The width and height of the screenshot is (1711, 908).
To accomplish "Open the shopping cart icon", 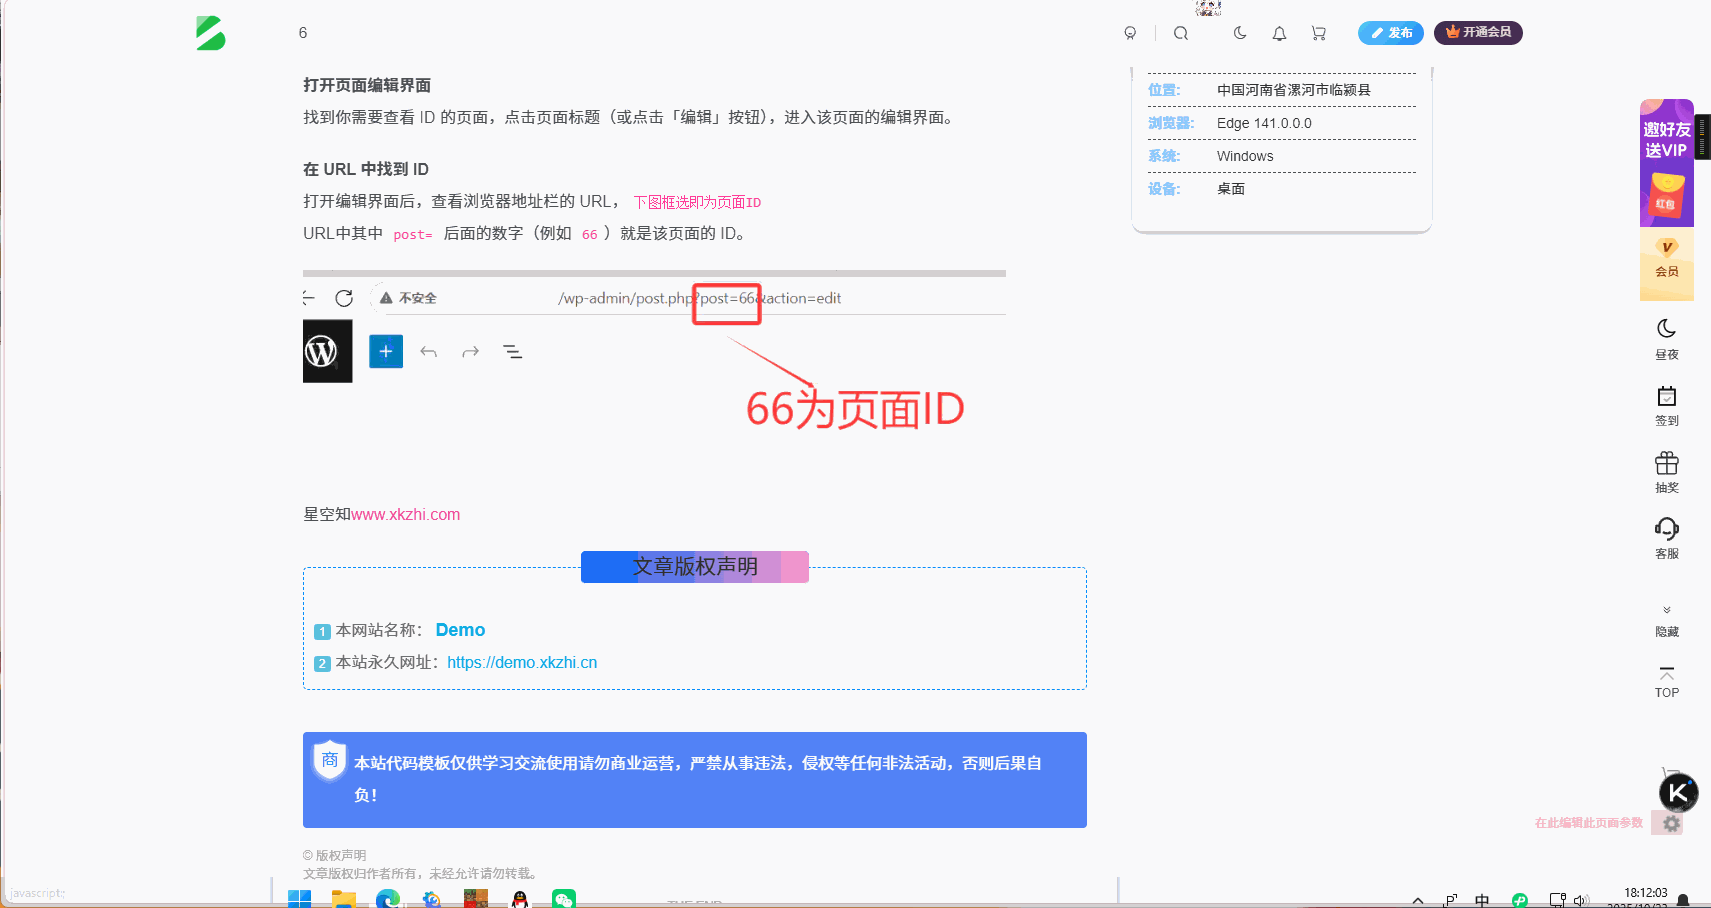I will point(1318,32).
